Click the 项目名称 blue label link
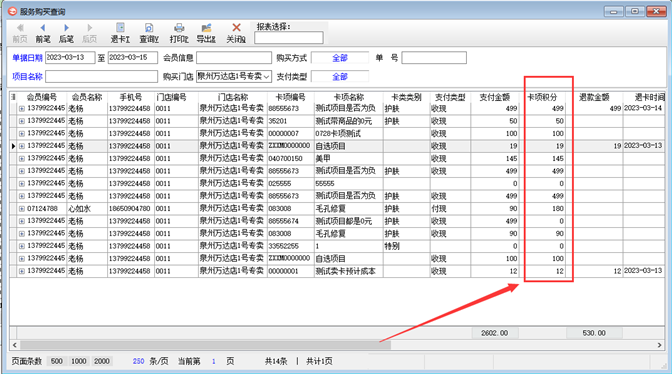The image size is (672, 374). point(27,77)
